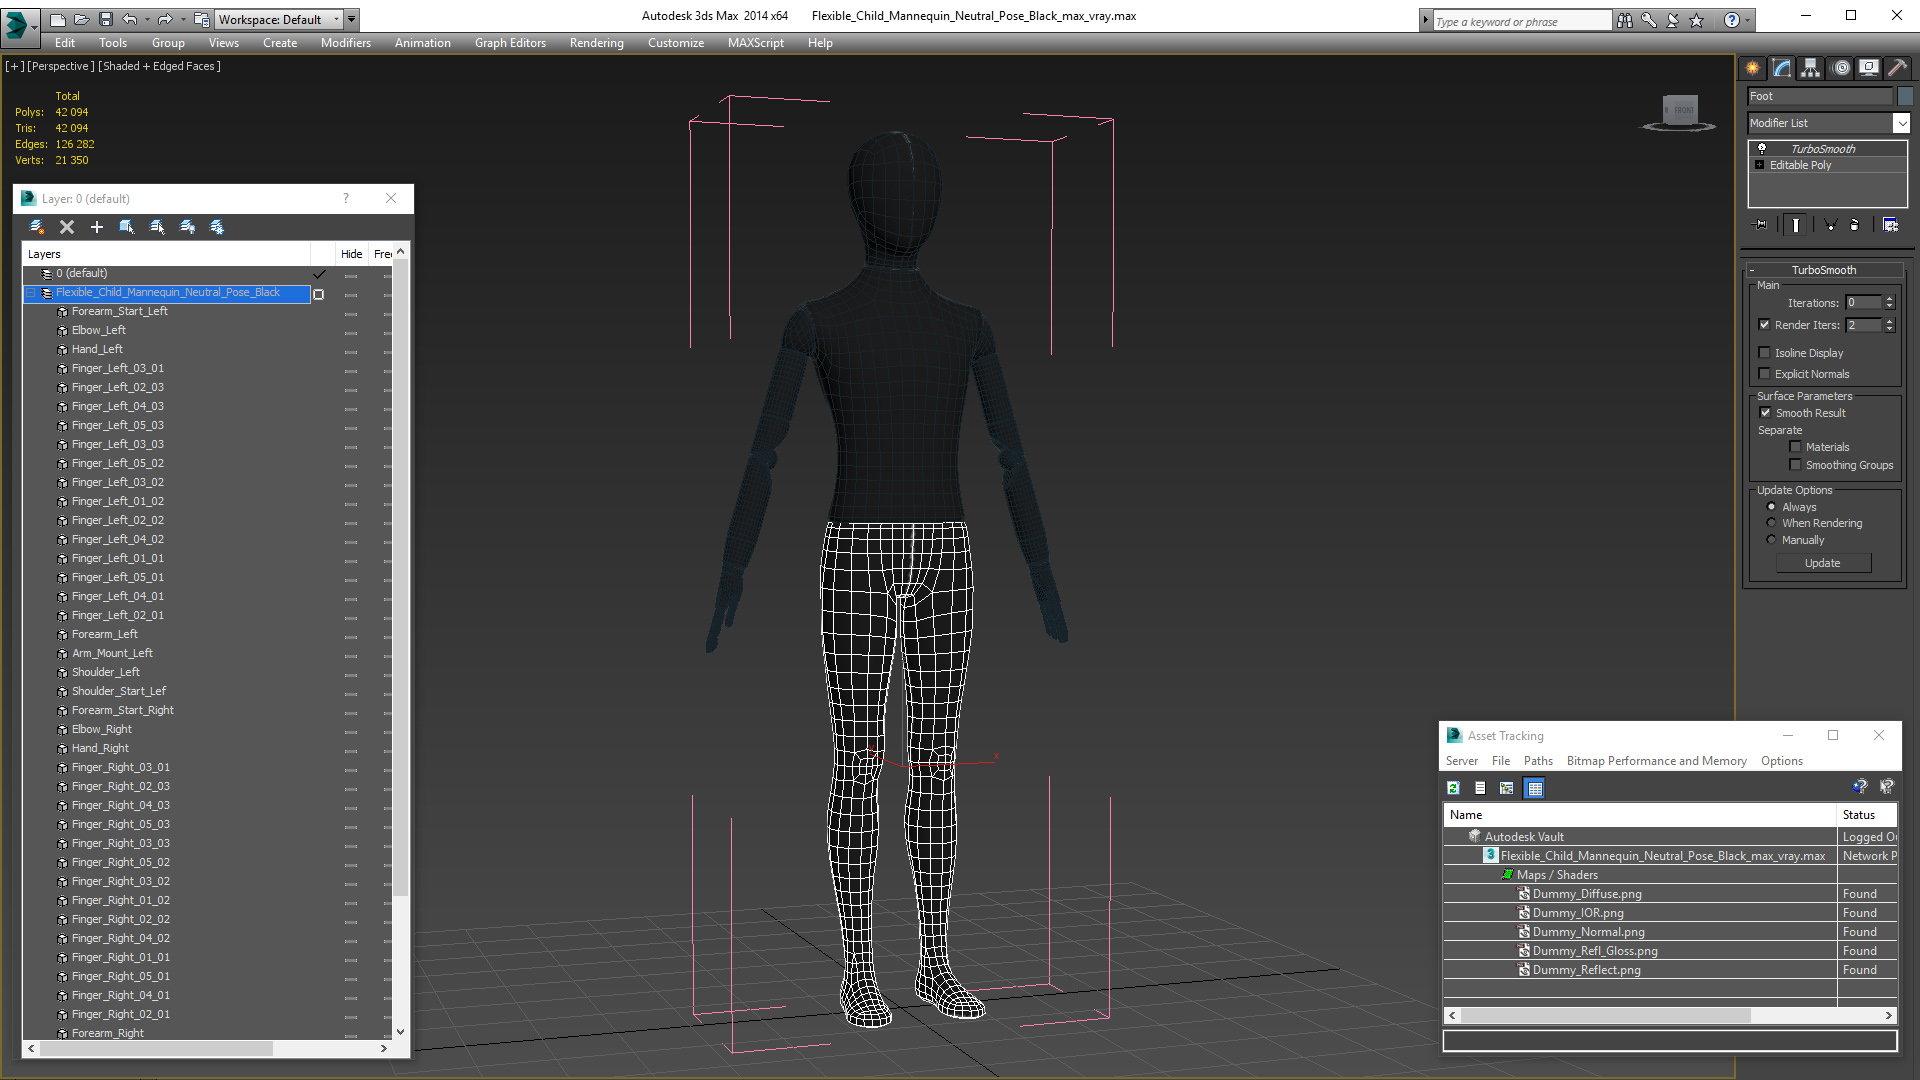The width and height of the screenshot is (1920, 1080).
Task: Click the binoculars search icon in title bar
Action: [x=1625, y=20]
